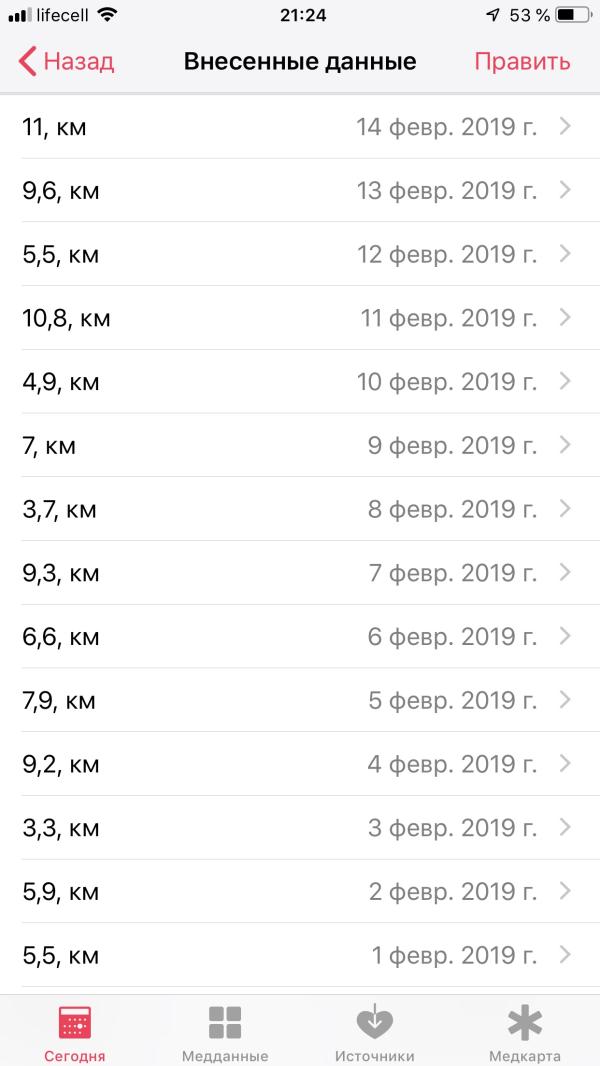600x1066 pixels.
Task: Select the 7,9 км entry row
Action: [300, 700]
